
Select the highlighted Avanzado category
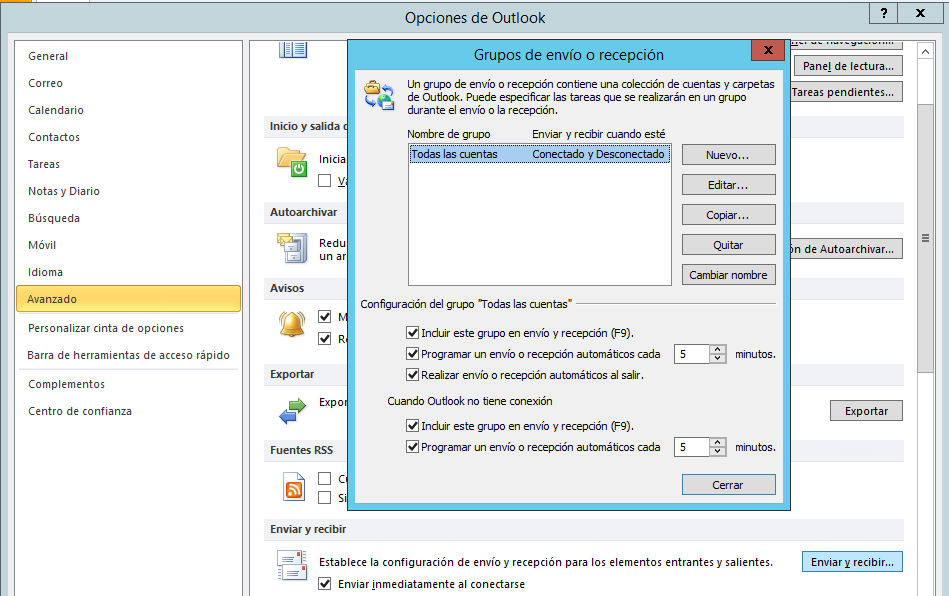click(x=128, y=299)
